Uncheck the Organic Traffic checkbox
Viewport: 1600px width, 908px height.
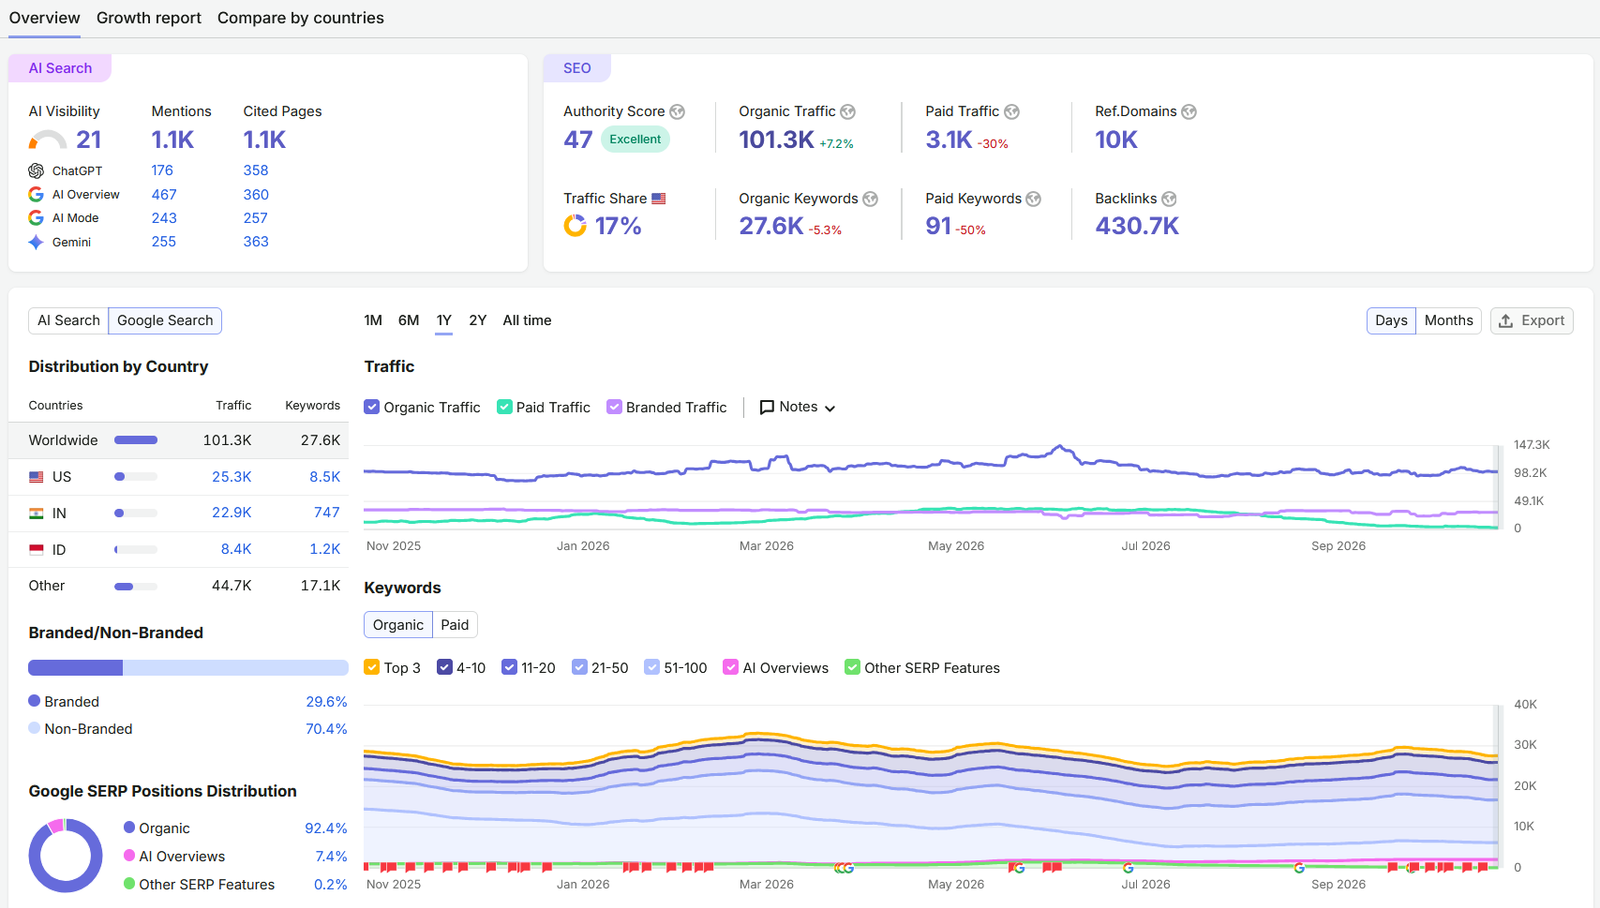point(372,407)
